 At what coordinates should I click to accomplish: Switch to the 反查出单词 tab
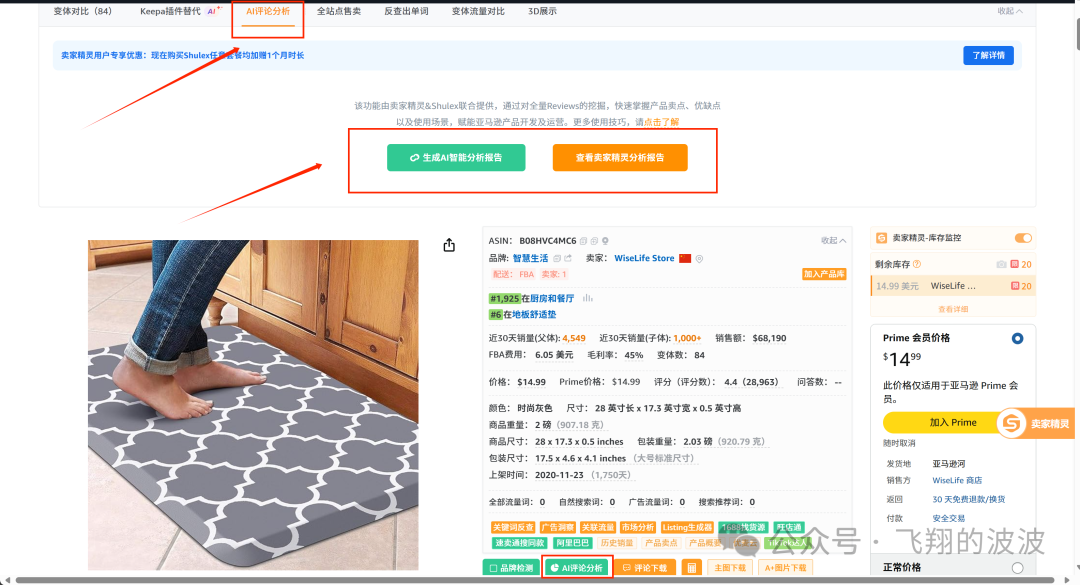[x=406, y=11]
